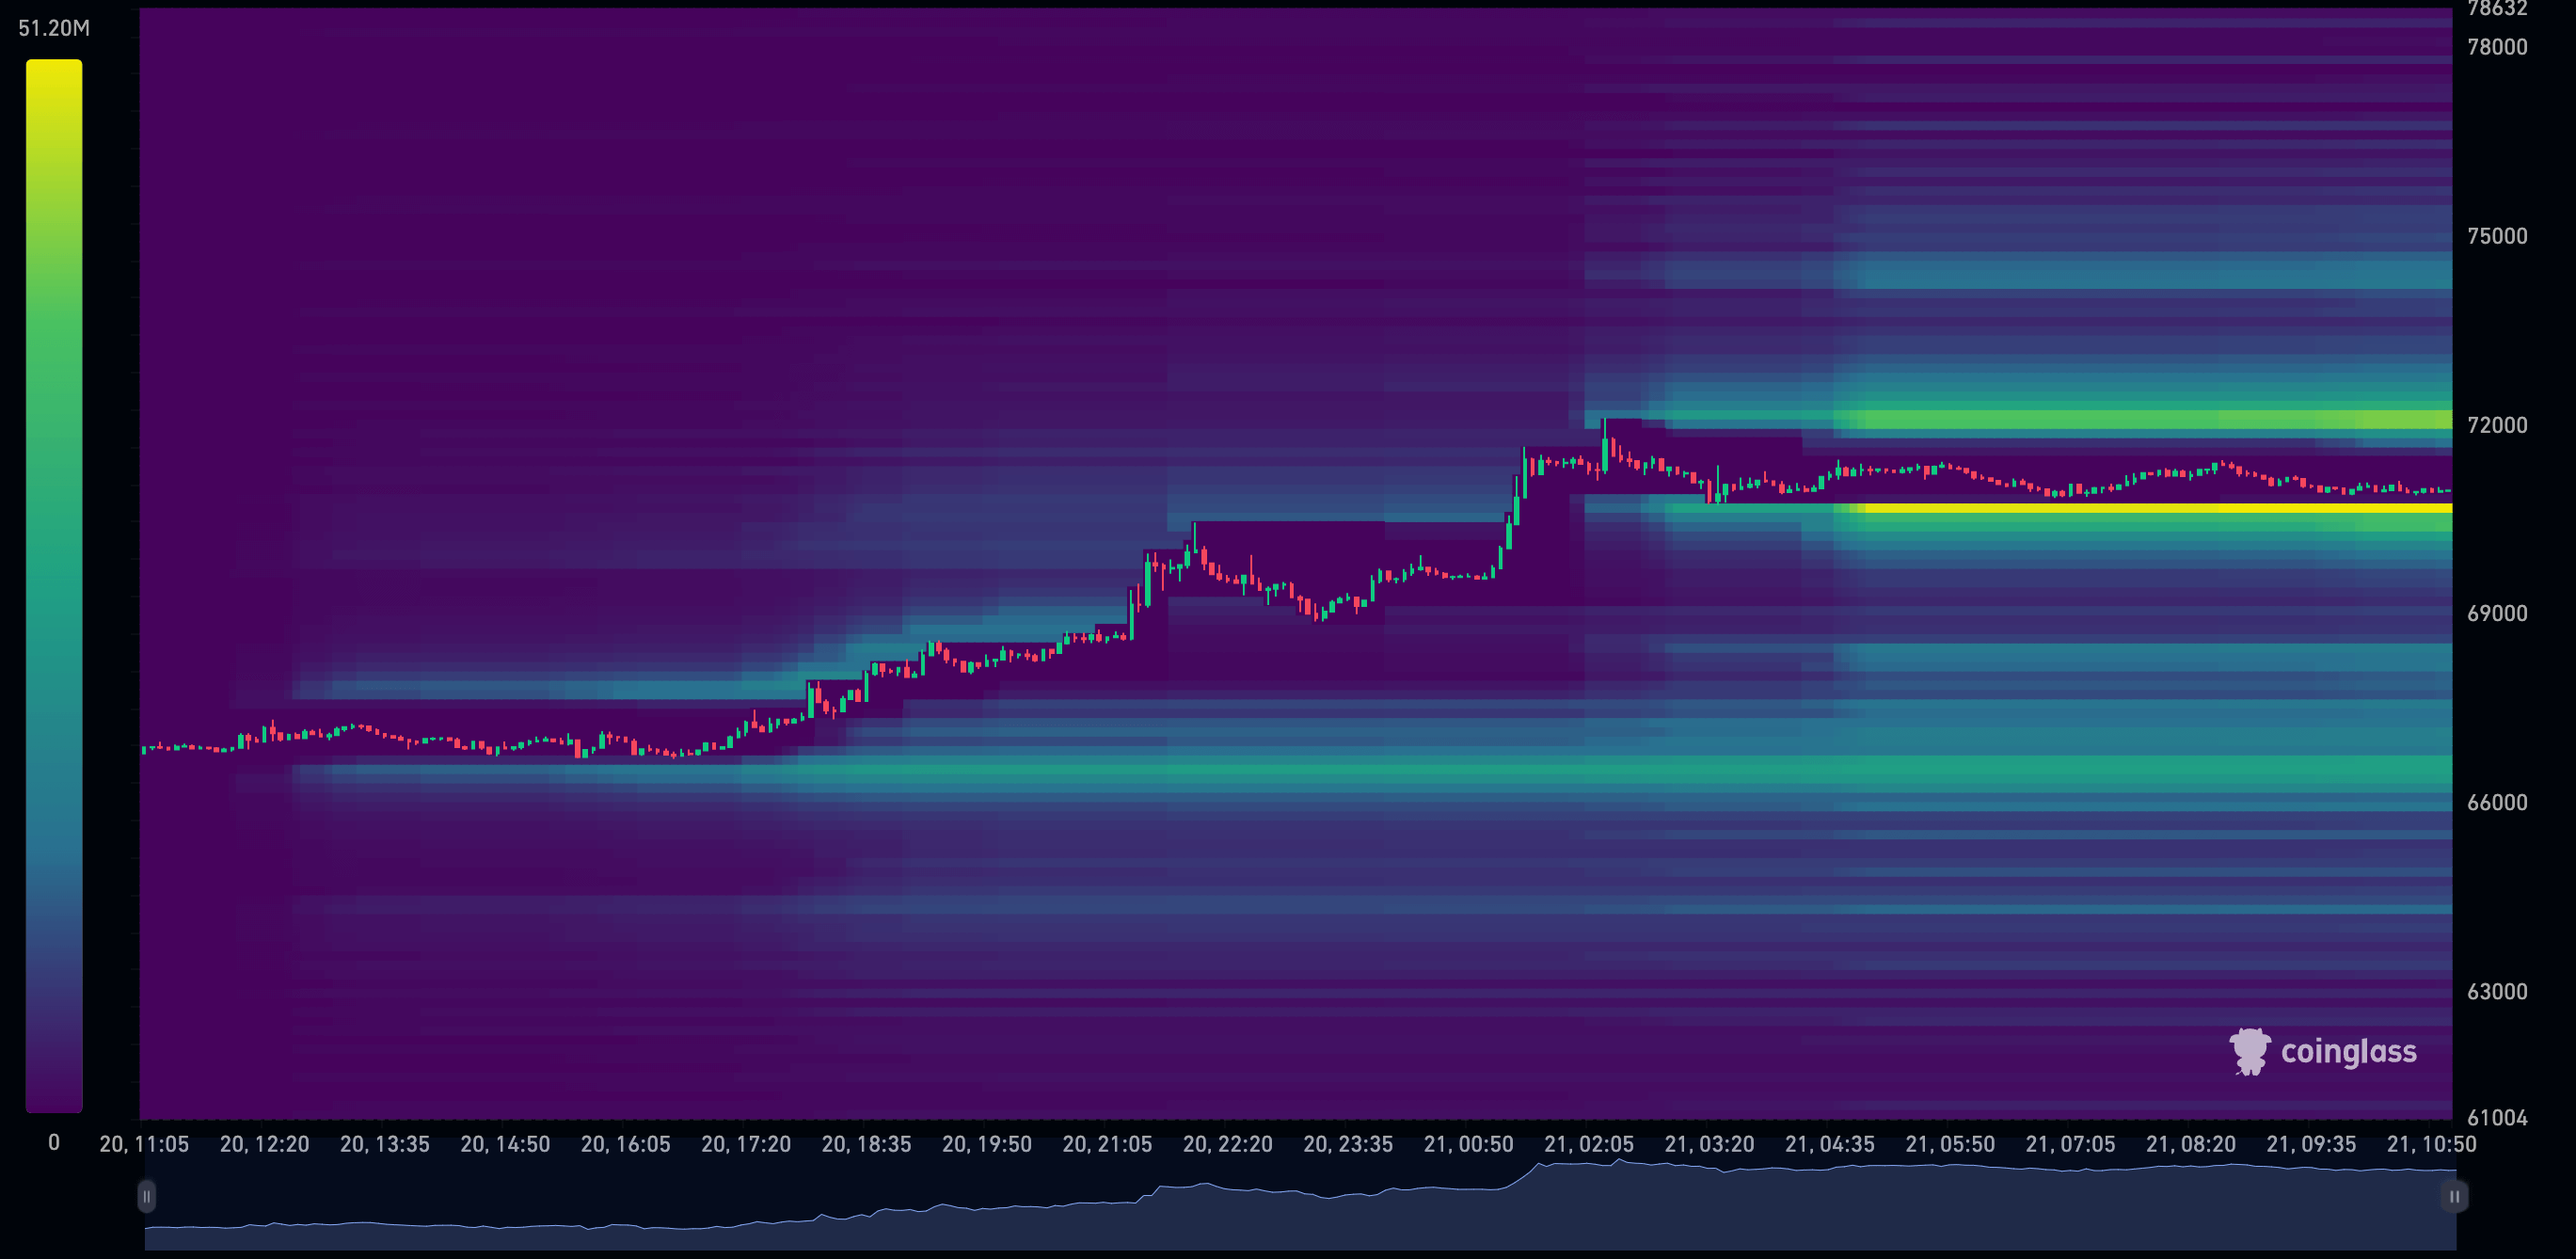Image resolution: width=2576 pixels, height=1259 pixels.
Task: Click the 21, 03:20 time label
Action: pos(1709,1144)
